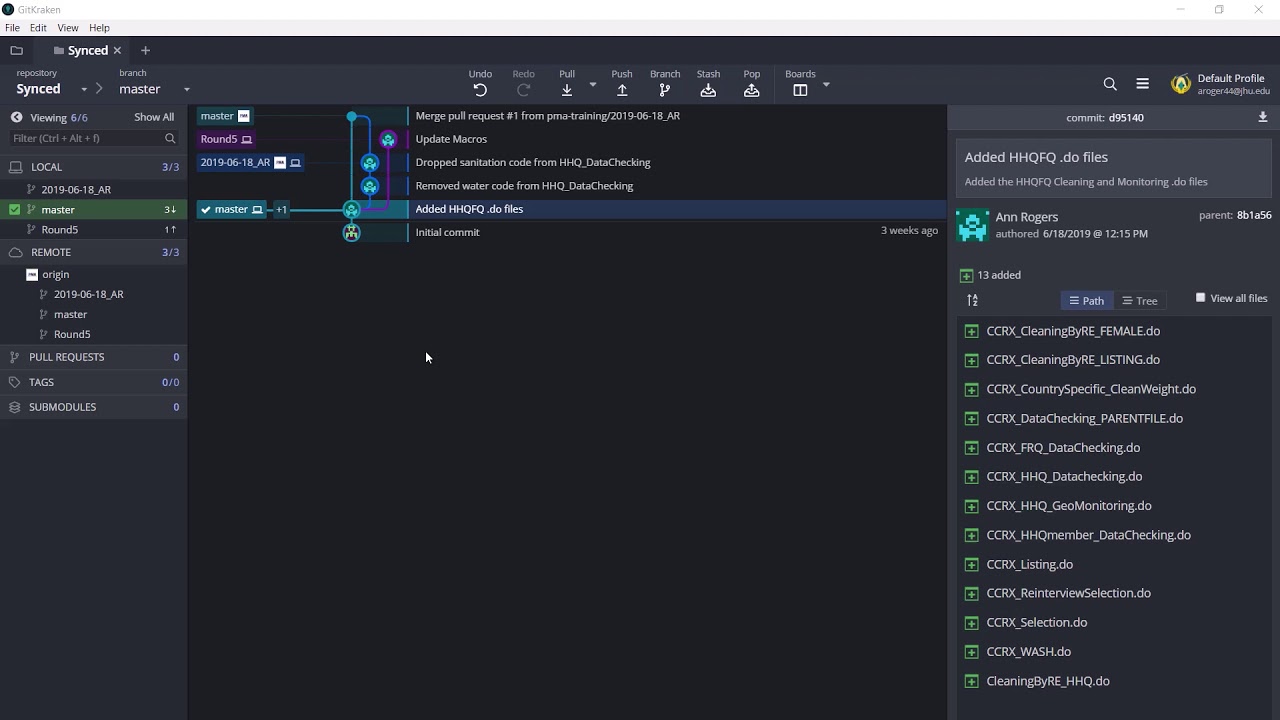Open file CCRX_Listing.do
The image size is (1280, 720).
1029,564
